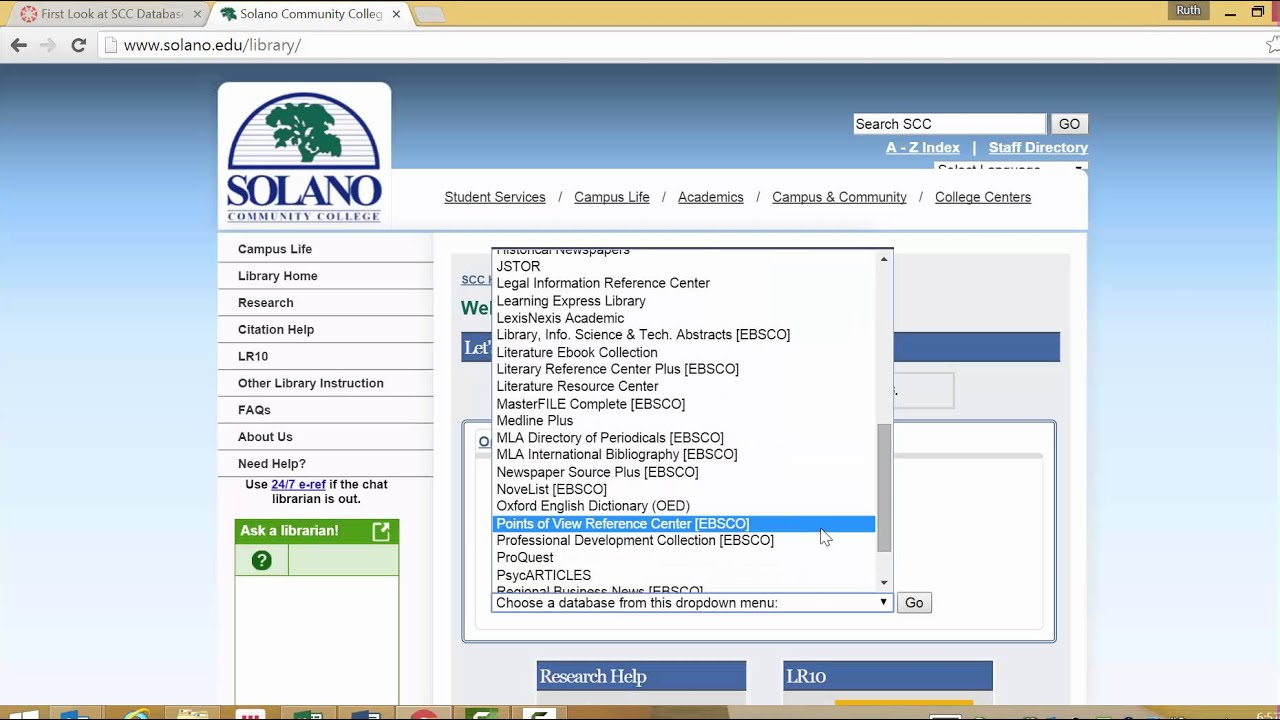Image resolution: width=1280 pixels, height=720 pixels.
Task: Select MasterFILE Complete [EBSCO] option
Action: (684, 404)
